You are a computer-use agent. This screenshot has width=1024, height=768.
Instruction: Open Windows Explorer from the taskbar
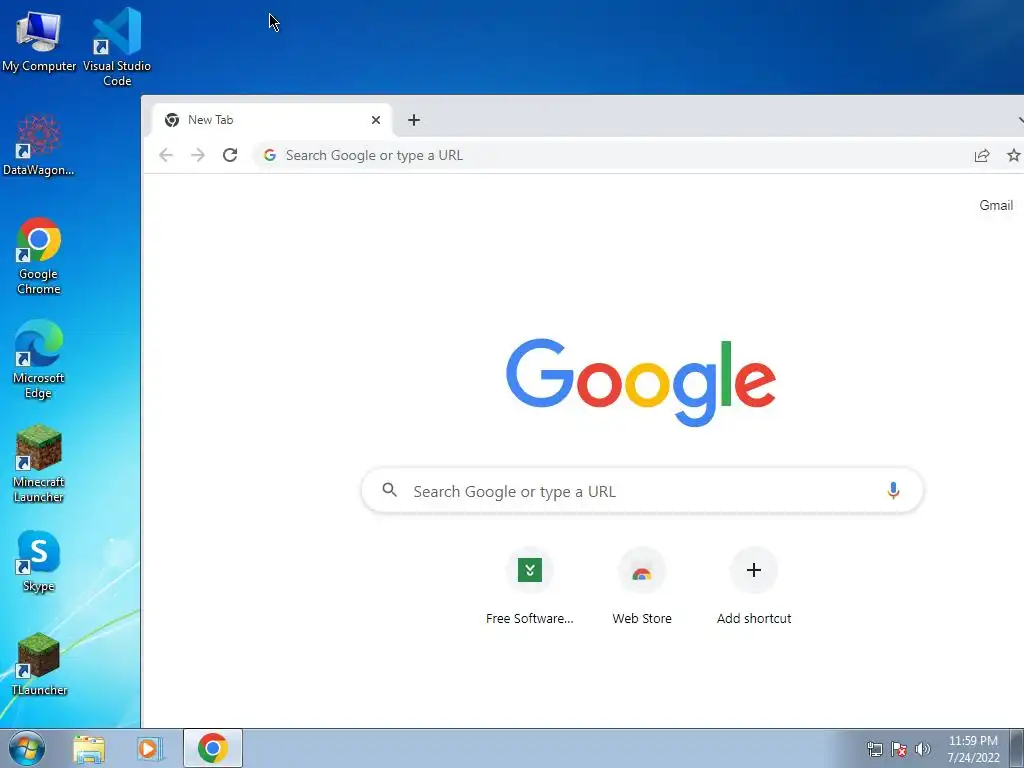pos(89,749)
